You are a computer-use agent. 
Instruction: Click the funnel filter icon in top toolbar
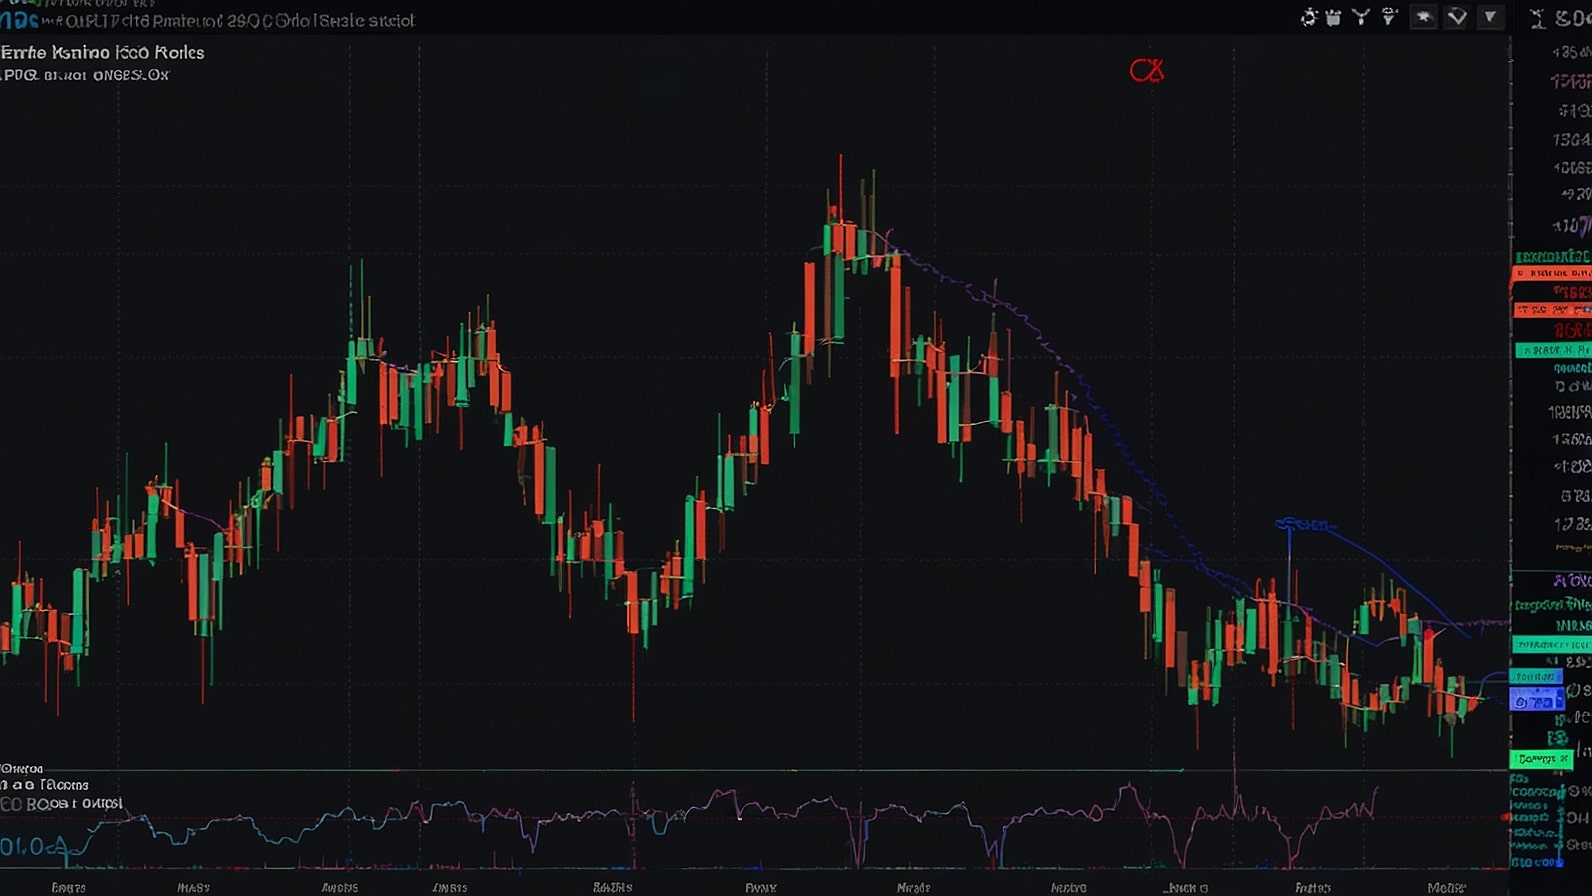(1389, 17)
